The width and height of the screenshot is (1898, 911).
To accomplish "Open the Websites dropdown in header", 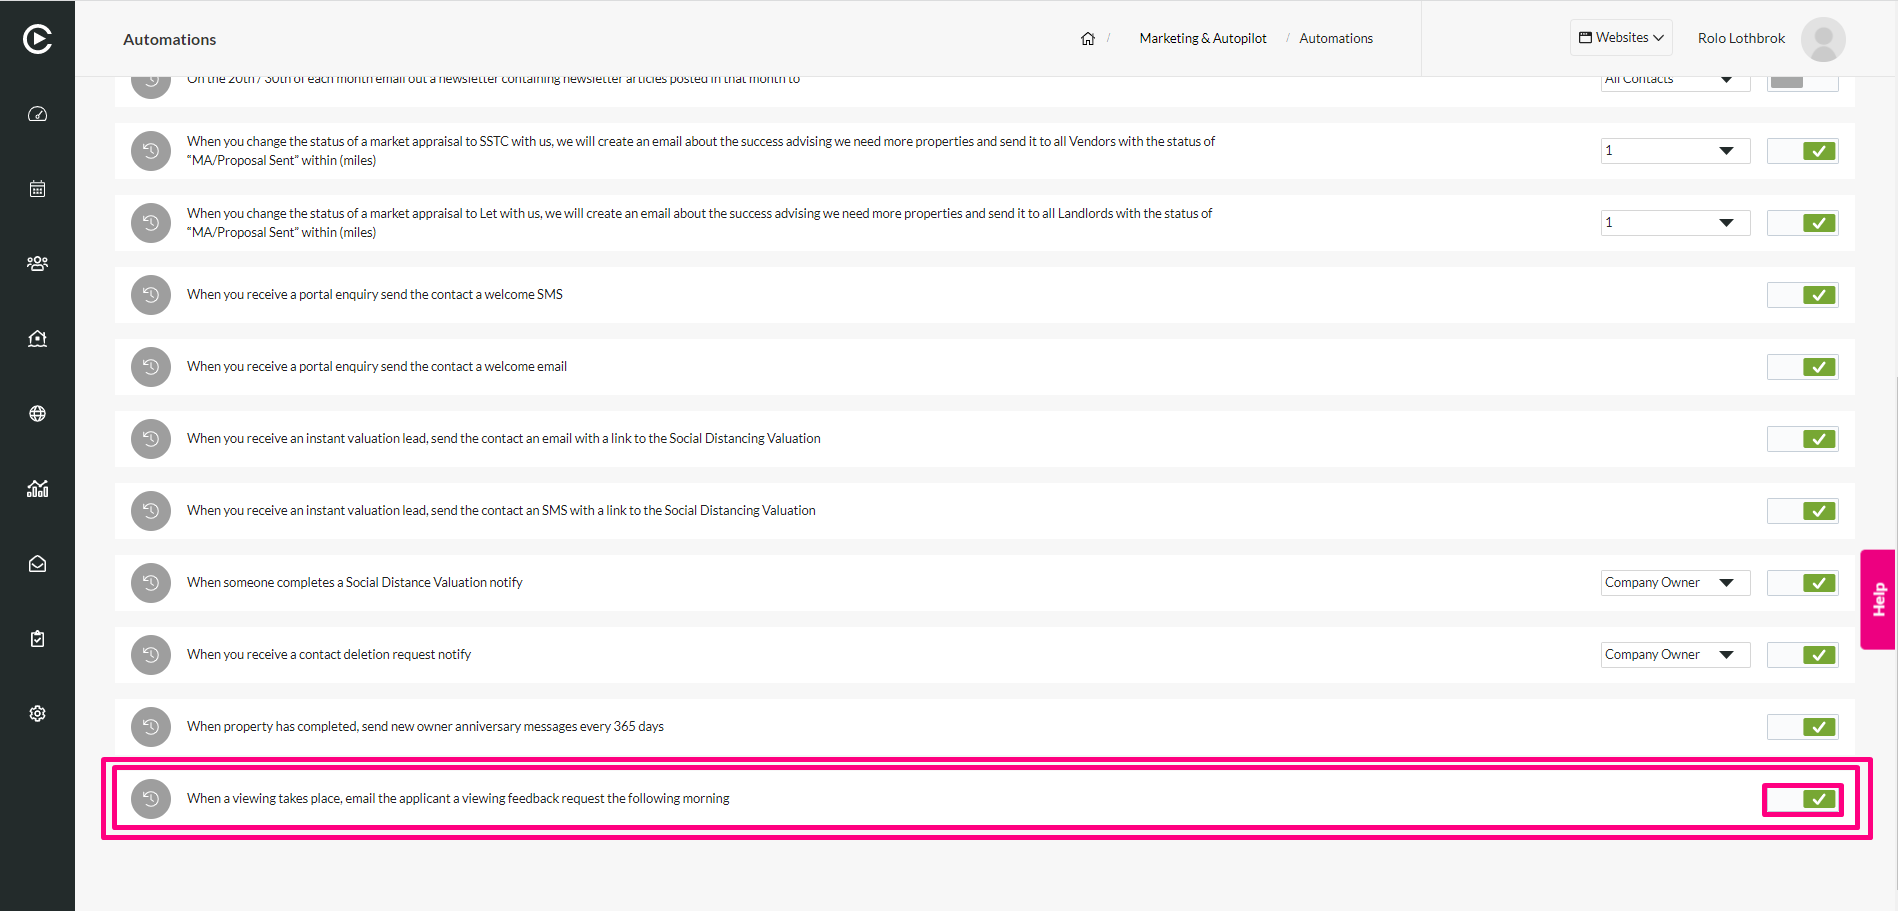I will tap(1621, 38).
